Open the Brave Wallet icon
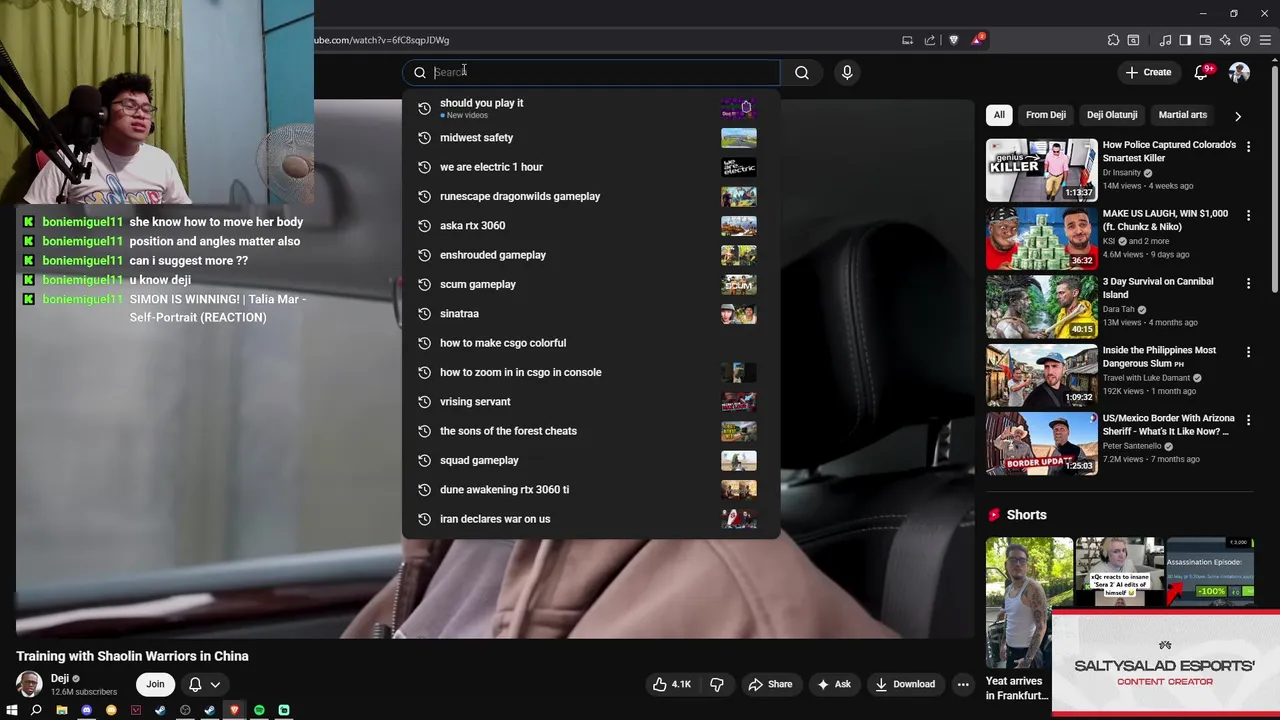Screen dimensions: 1280x720 click(1205, 40)
